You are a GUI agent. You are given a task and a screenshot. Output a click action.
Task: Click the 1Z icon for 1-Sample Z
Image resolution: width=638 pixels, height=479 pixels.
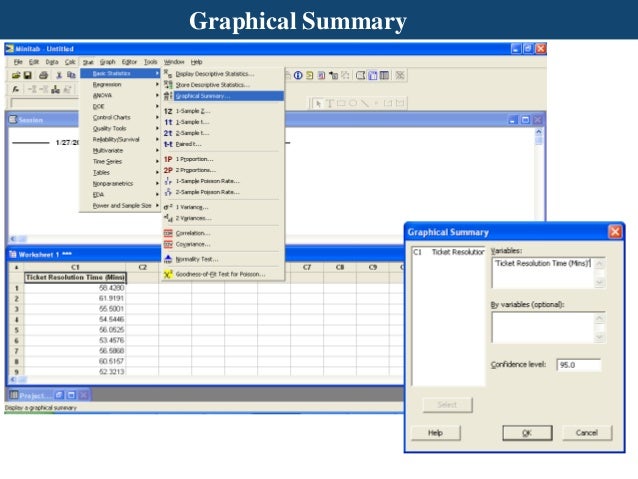coord(168,111)
